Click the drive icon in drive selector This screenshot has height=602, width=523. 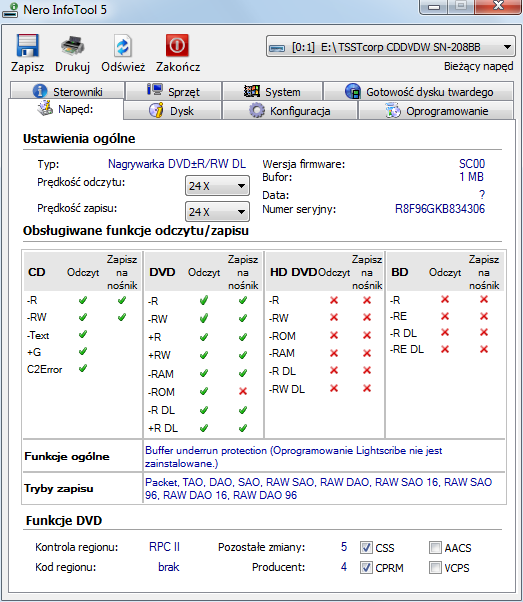coord(277,48)
